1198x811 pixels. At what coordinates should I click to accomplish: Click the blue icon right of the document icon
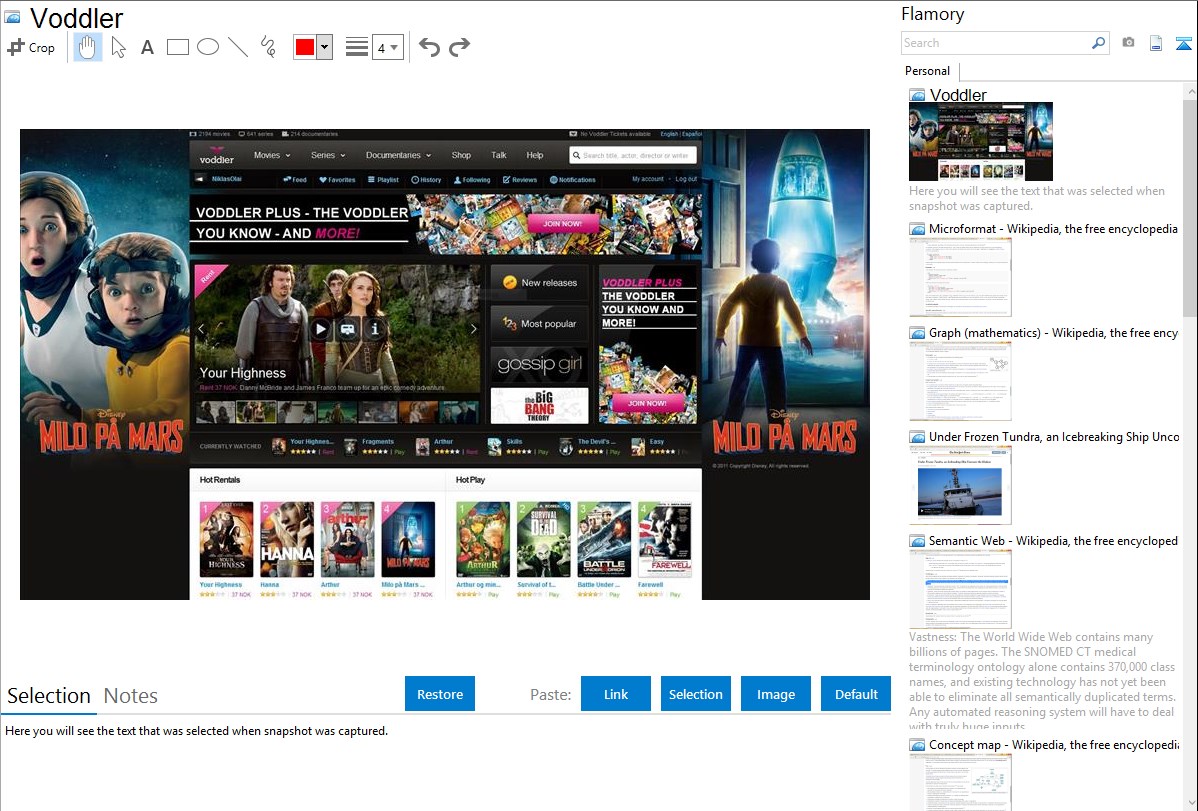click(x=1183, y=43)
